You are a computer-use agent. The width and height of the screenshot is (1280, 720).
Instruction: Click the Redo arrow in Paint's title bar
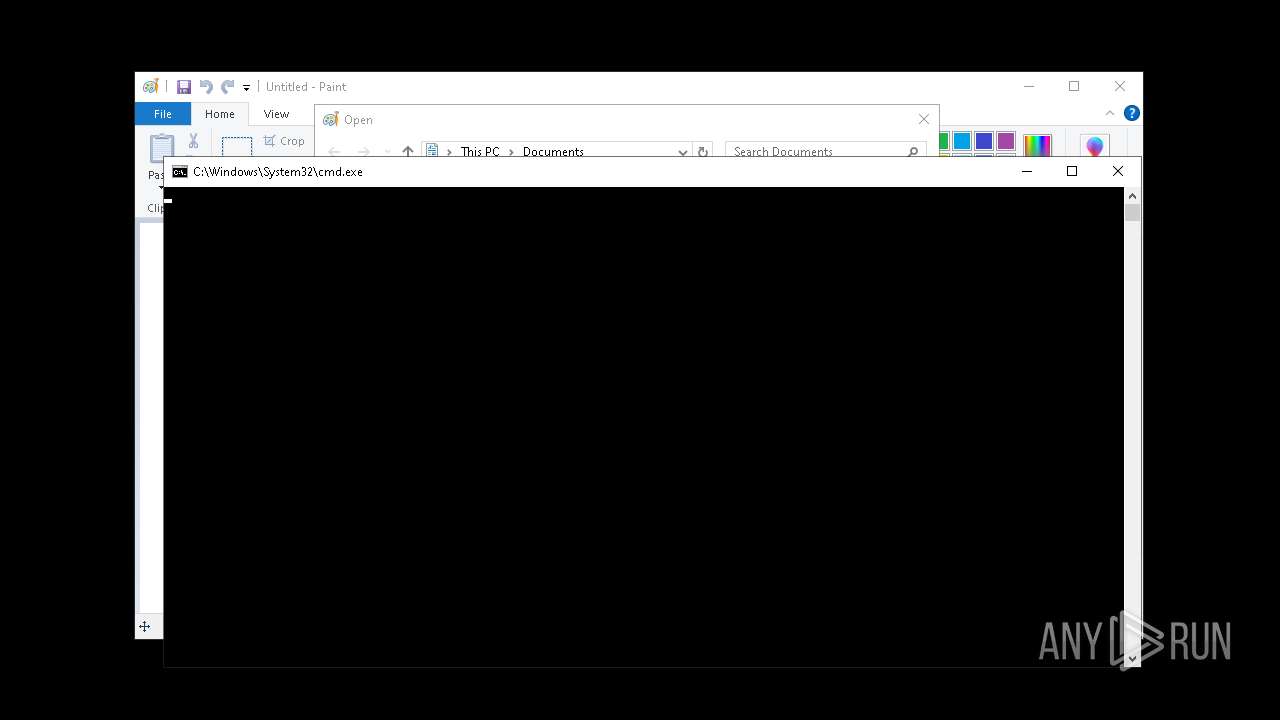pos(228,87)
